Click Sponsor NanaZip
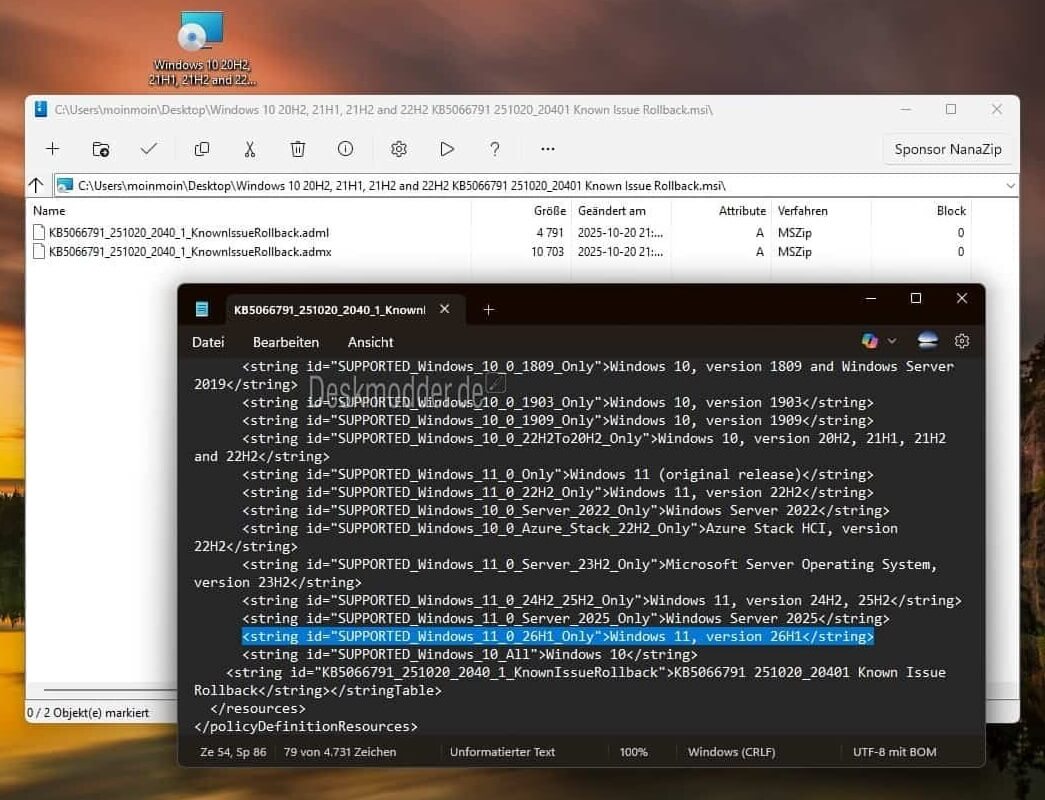1045x800 pixels. pyautogui.click(x=947, y=148)
